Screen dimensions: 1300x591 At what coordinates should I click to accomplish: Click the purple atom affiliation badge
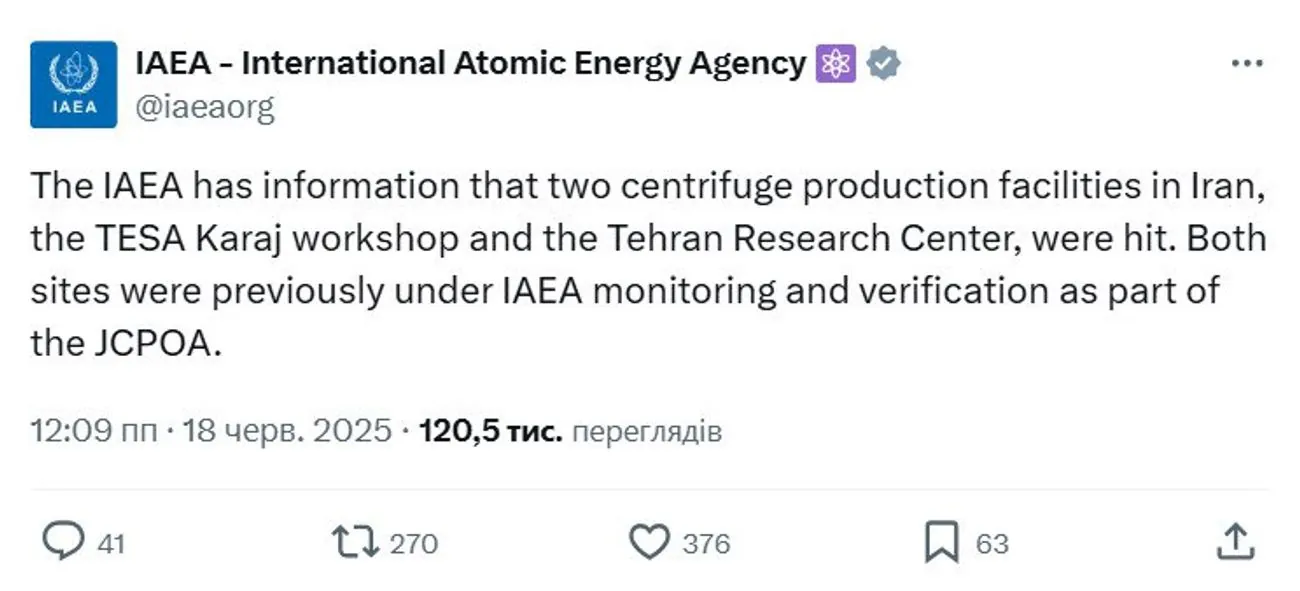836,64
